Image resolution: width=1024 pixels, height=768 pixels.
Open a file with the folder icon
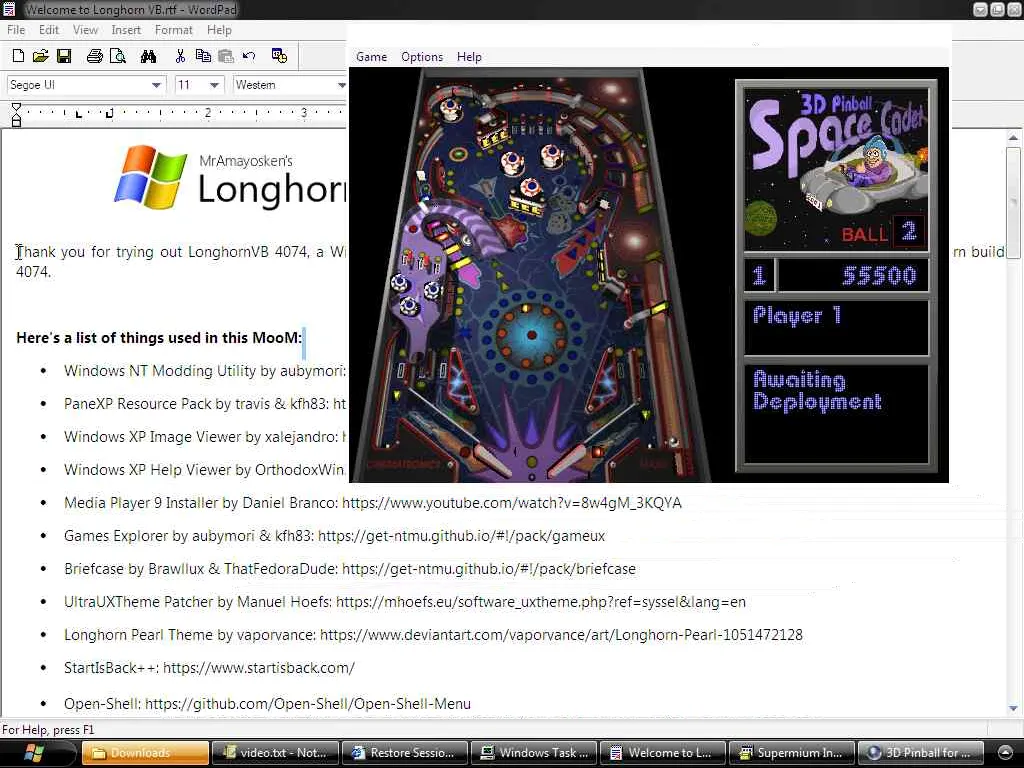40,56
